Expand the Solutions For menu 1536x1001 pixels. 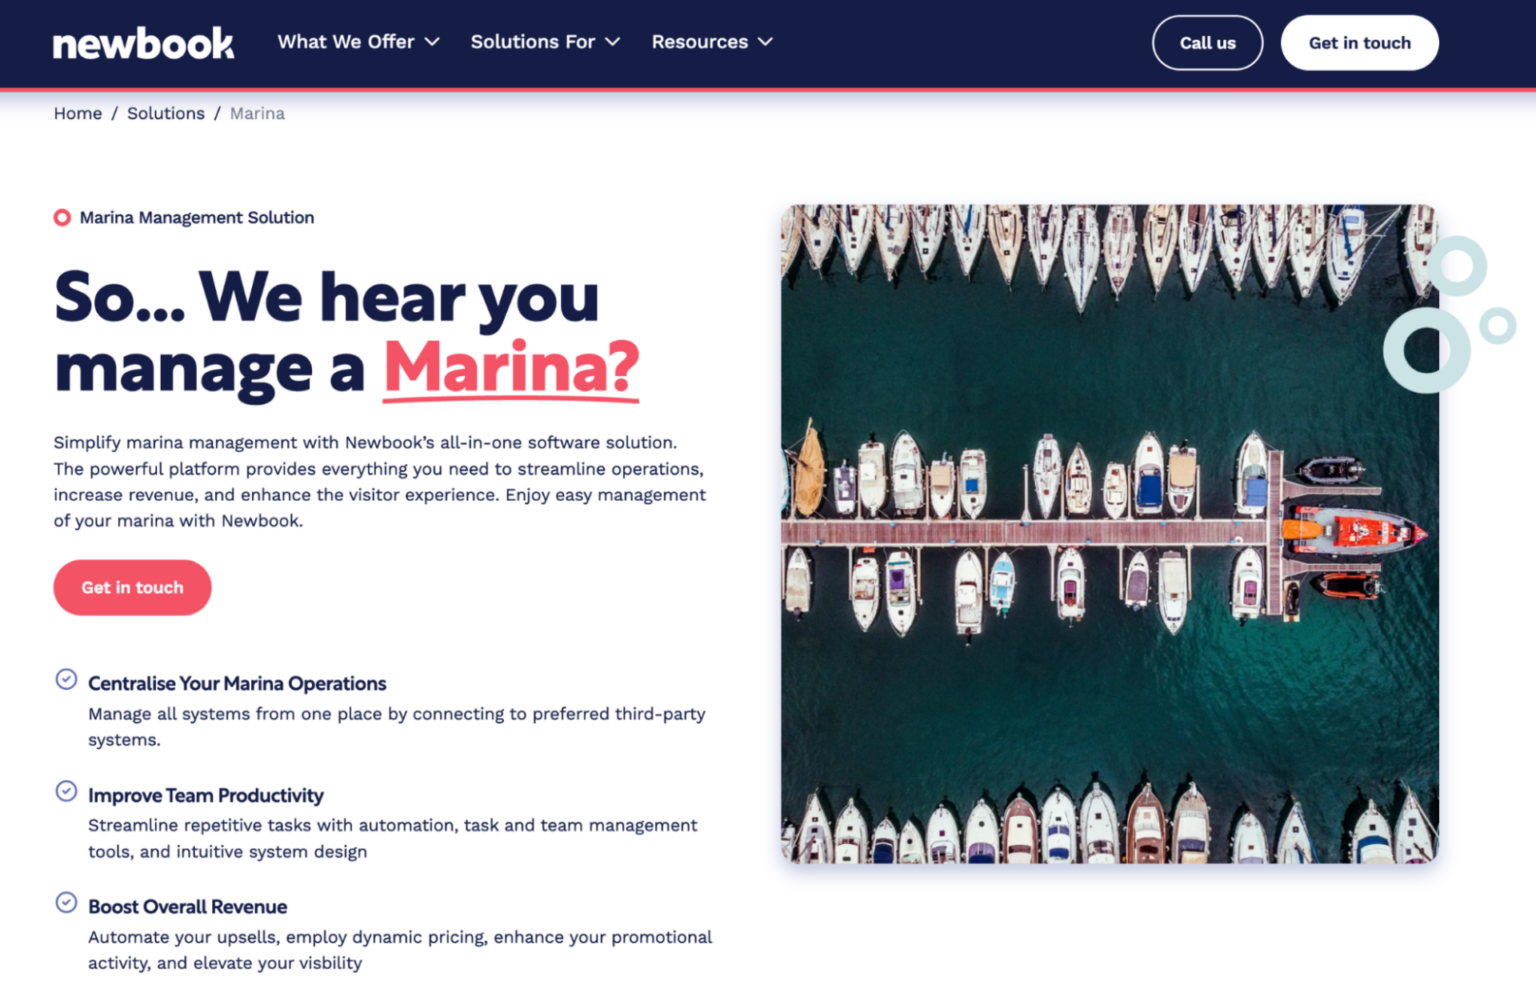(545, 42)
